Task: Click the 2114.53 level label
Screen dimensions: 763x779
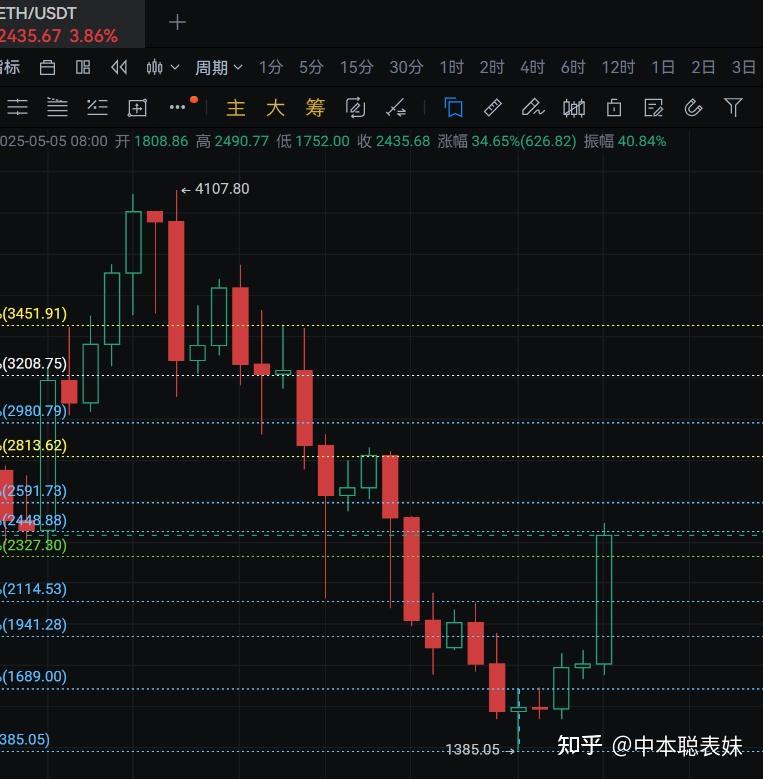Action: tap(34, 589)
